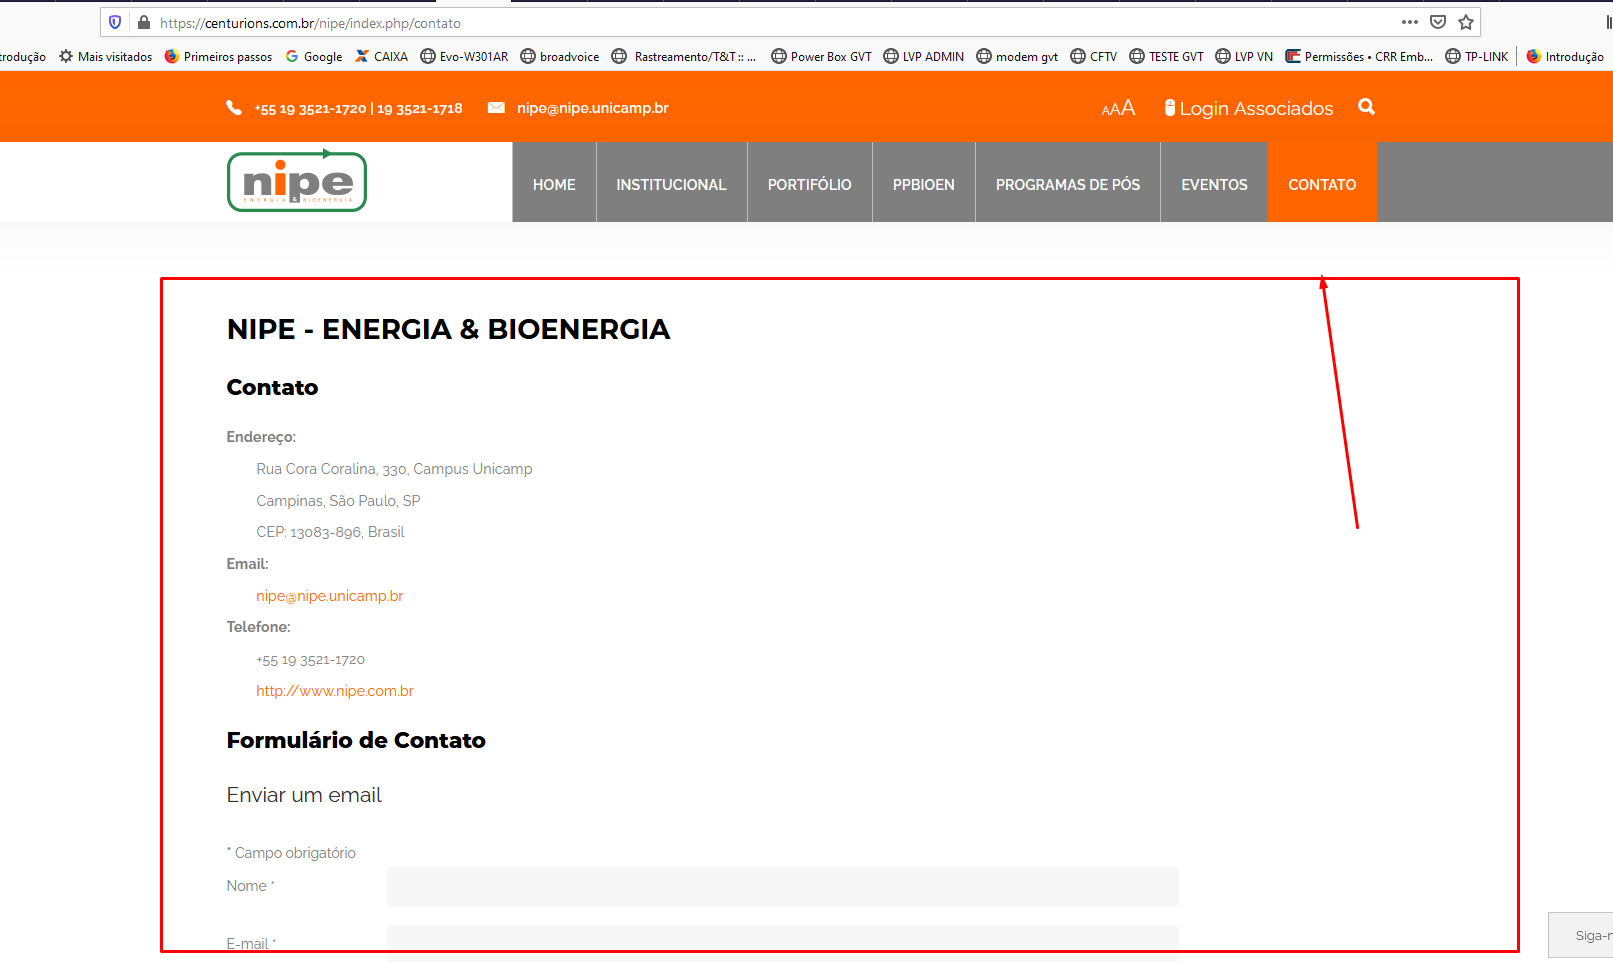Image resolution: width=1613 pixels, height=962 pixels.
Task: Open modem gvt bookmark
Action: click(x=1017, y=57)
